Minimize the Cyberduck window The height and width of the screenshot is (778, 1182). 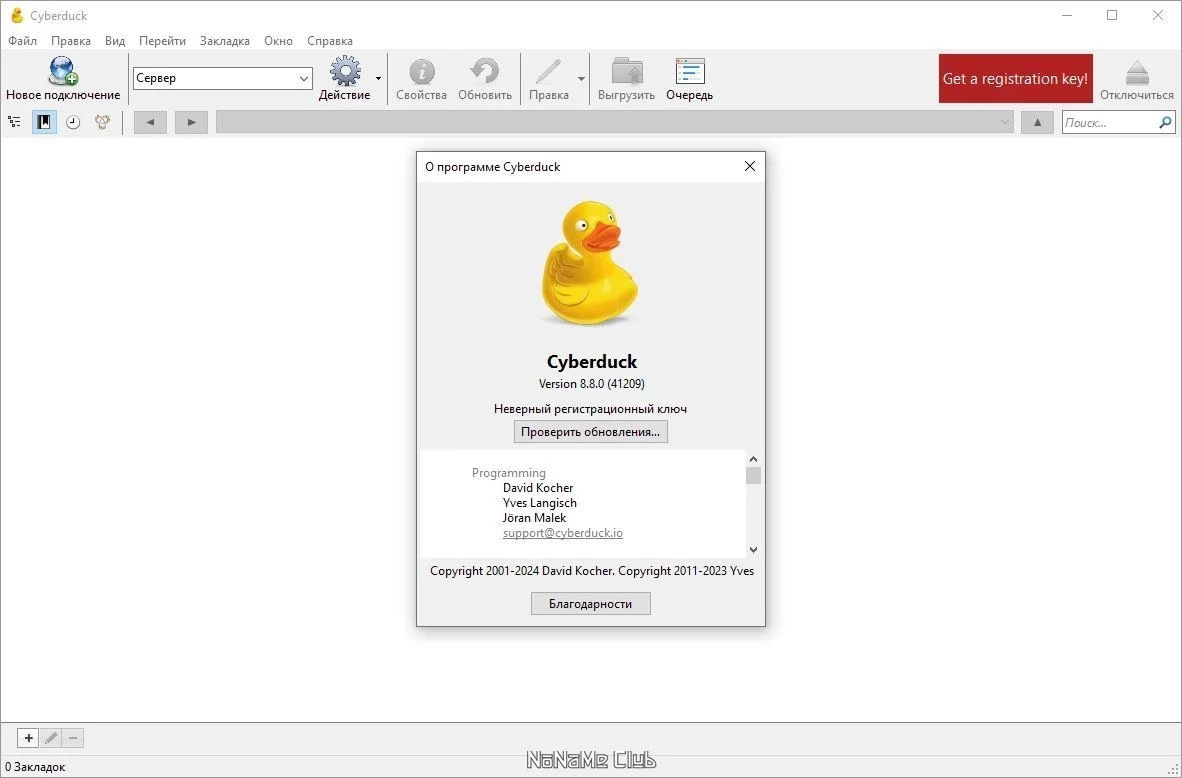point(1067,15)
